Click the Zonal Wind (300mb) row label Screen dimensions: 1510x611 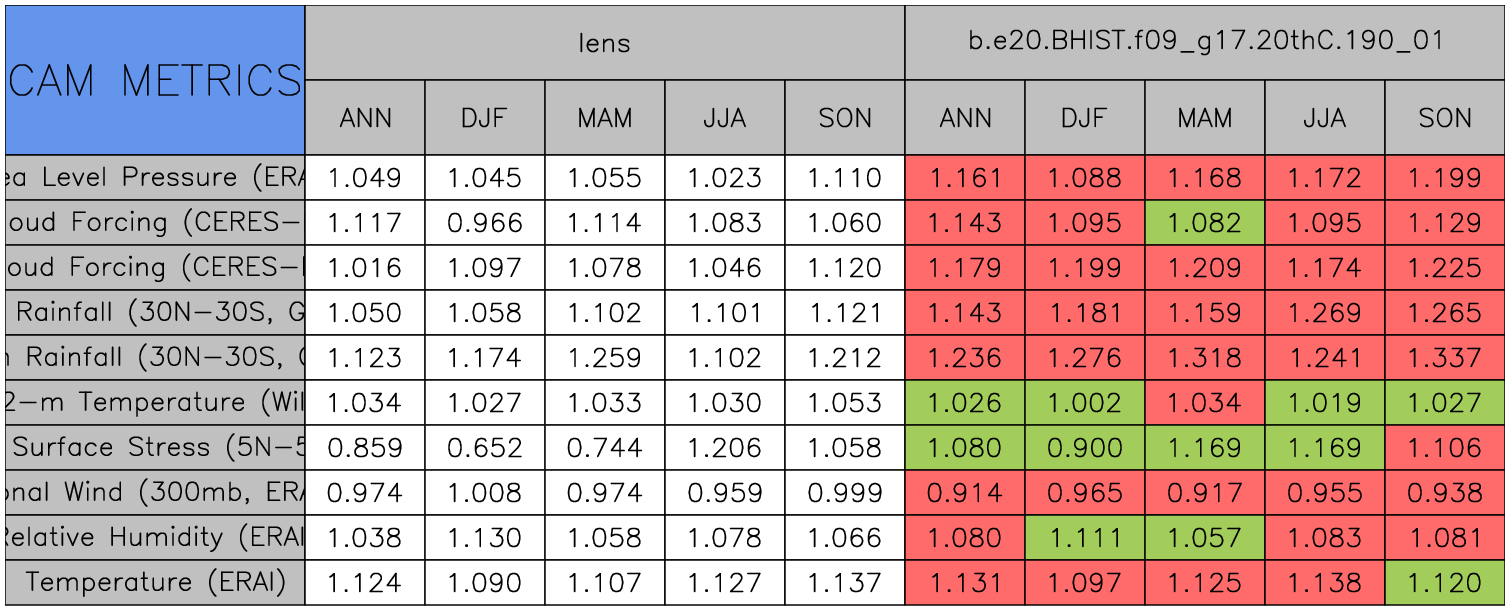[x=155, y=492]
